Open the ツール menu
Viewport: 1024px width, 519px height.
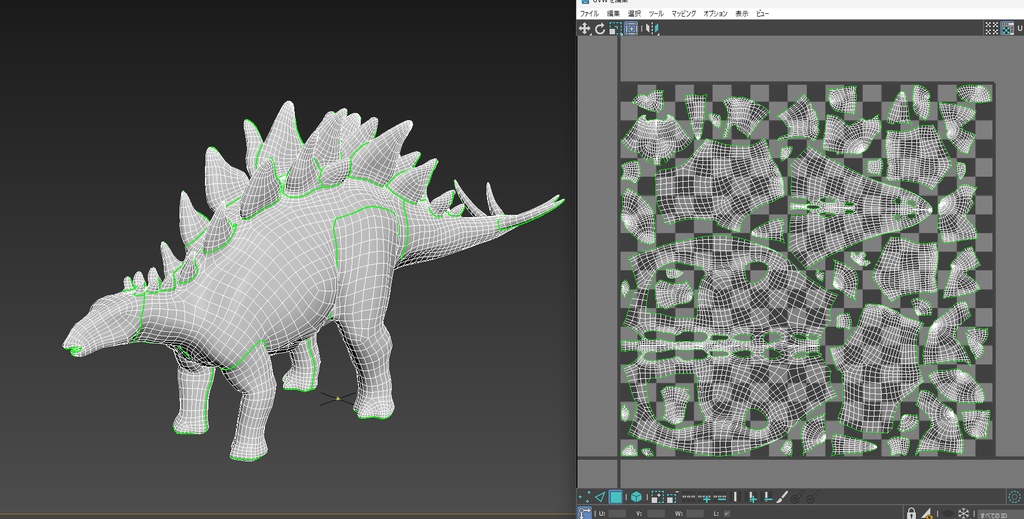(656, 14)
